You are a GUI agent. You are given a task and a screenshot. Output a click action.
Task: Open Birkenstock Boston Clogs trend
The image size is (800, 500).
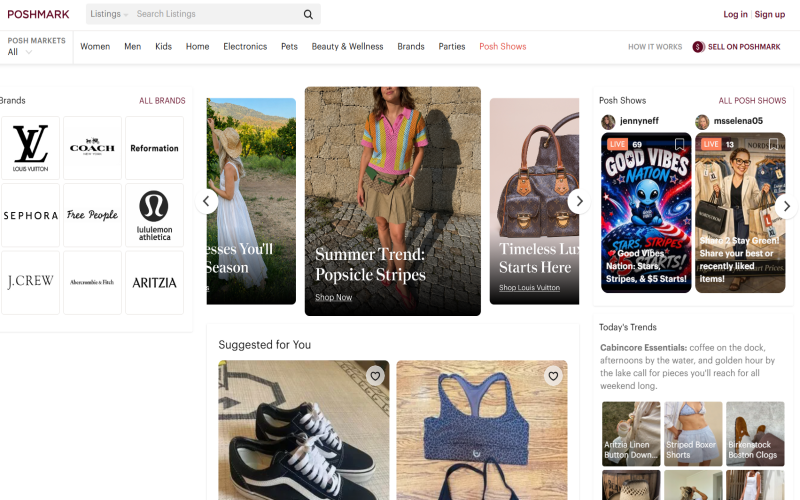755,434
